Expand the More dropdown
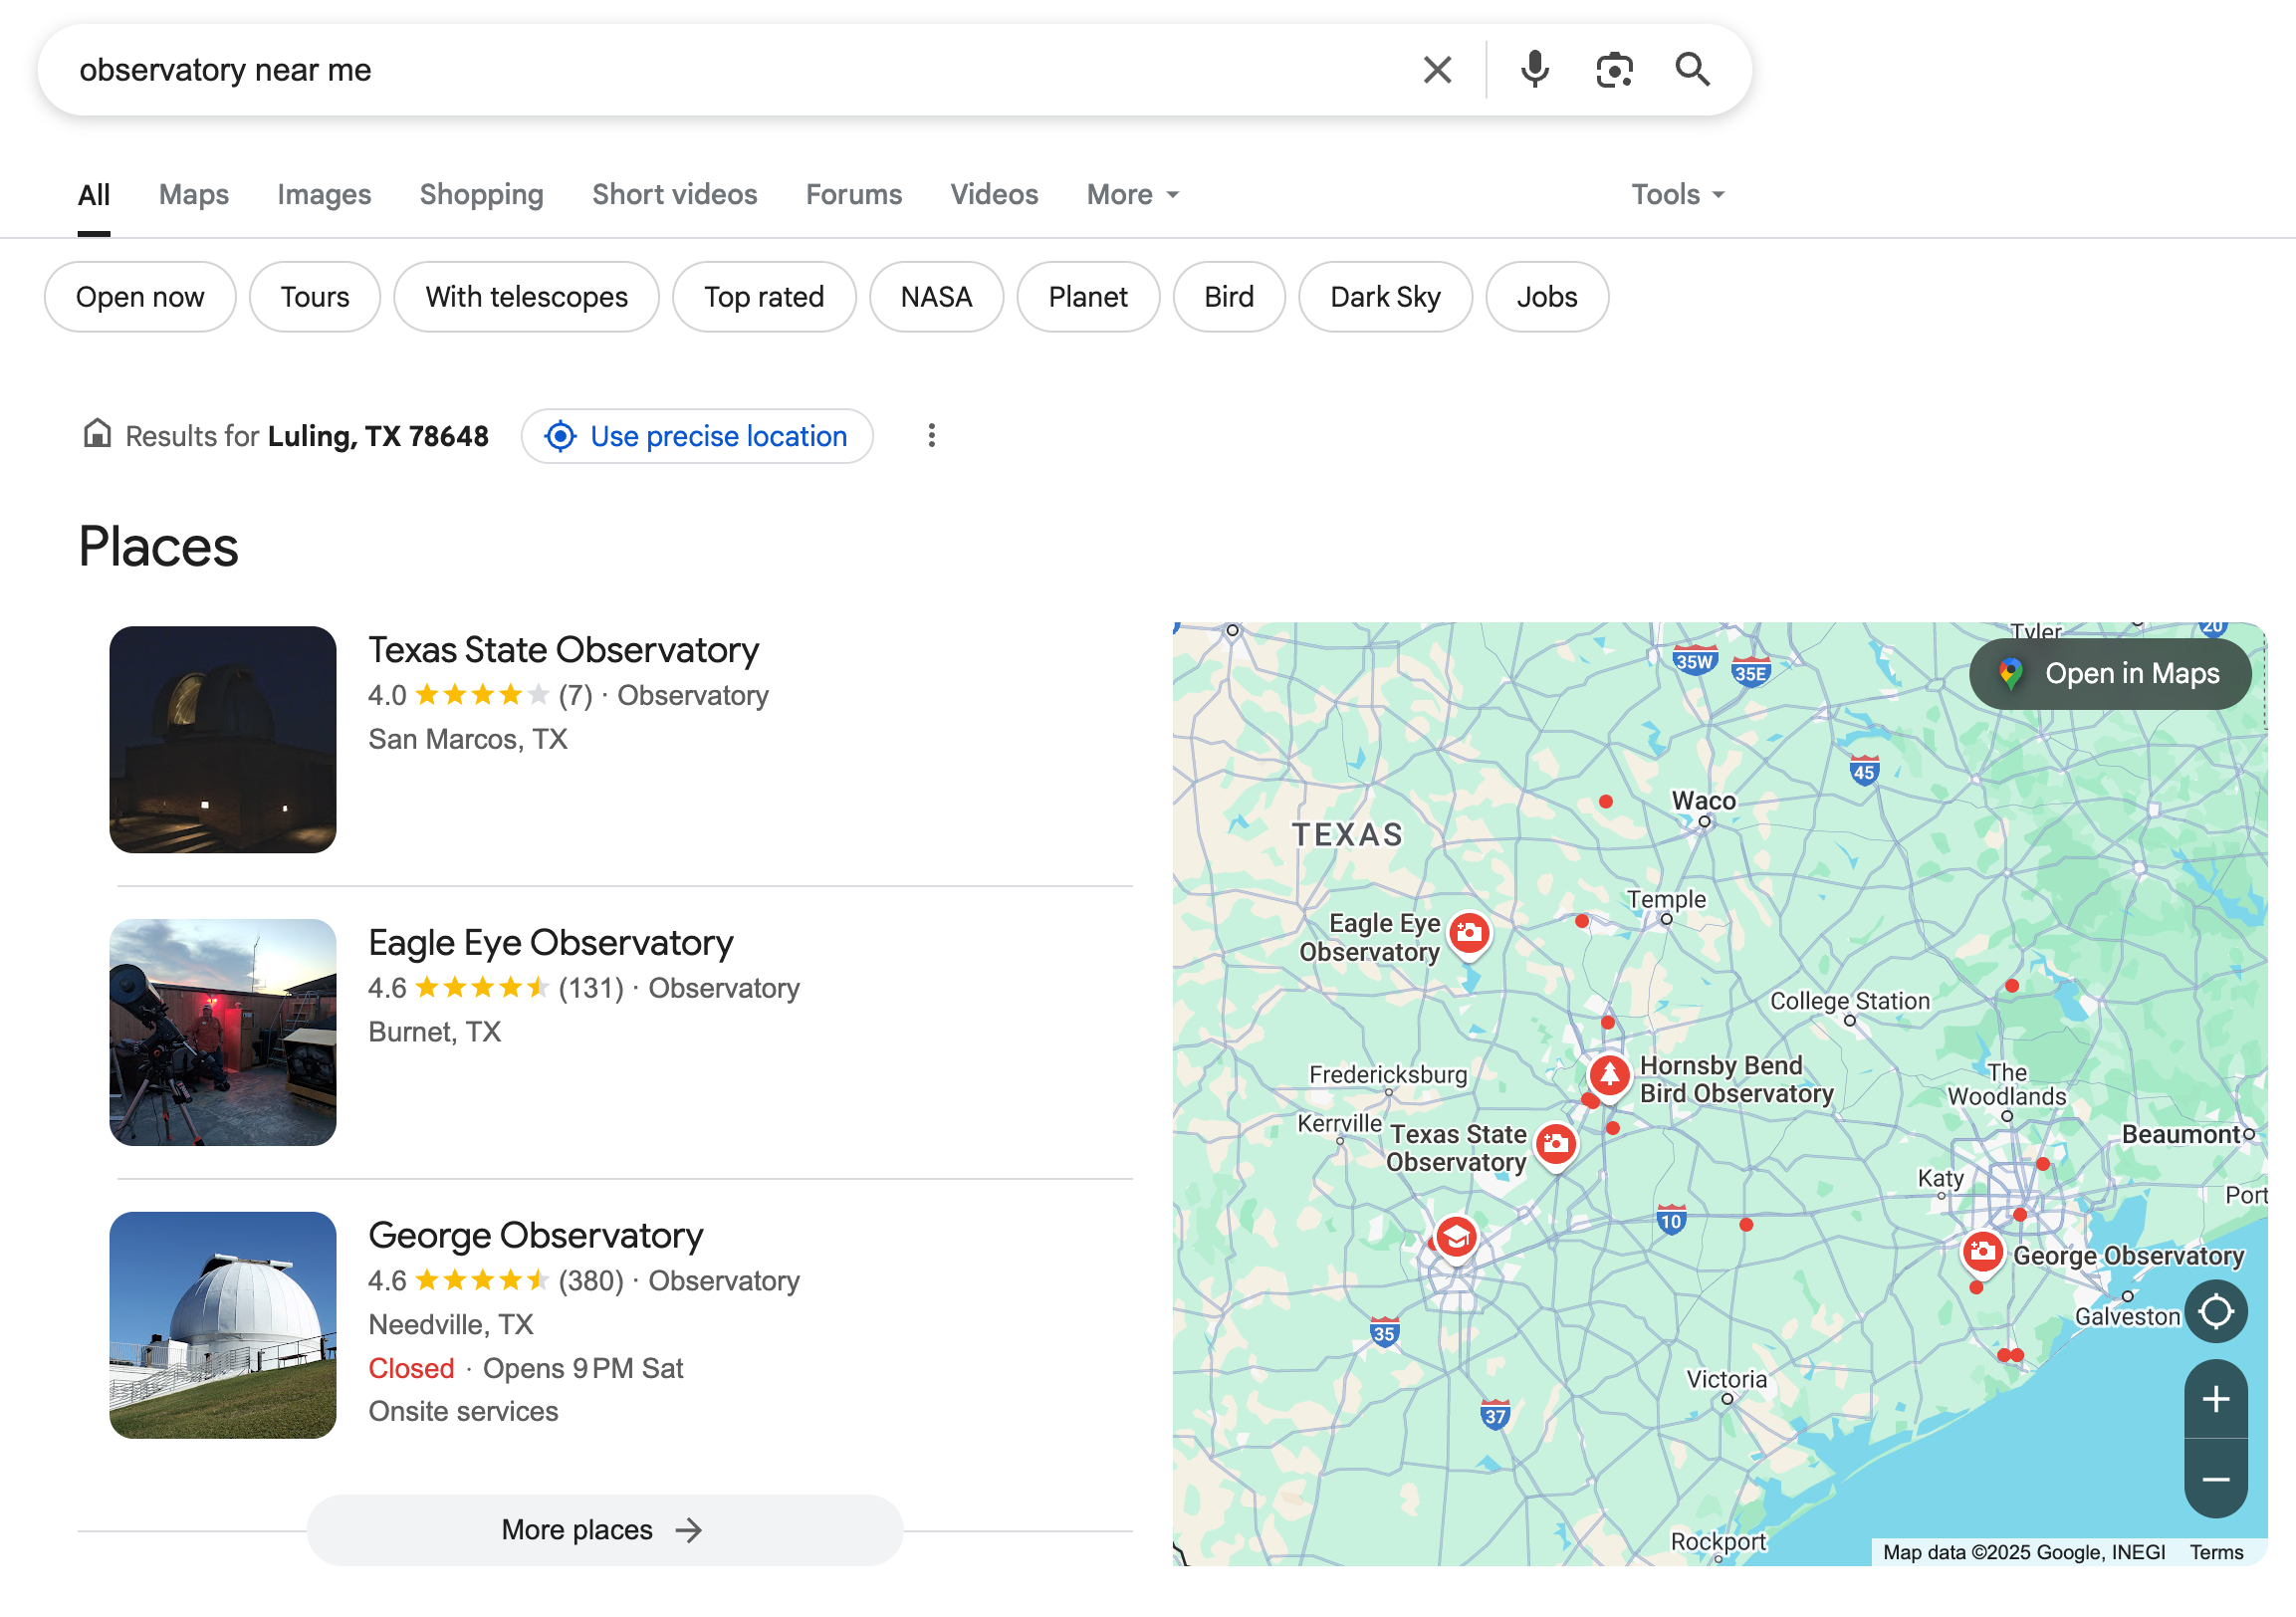The height and width of the screenshot is (1617, 2296). pos(1133,194)
